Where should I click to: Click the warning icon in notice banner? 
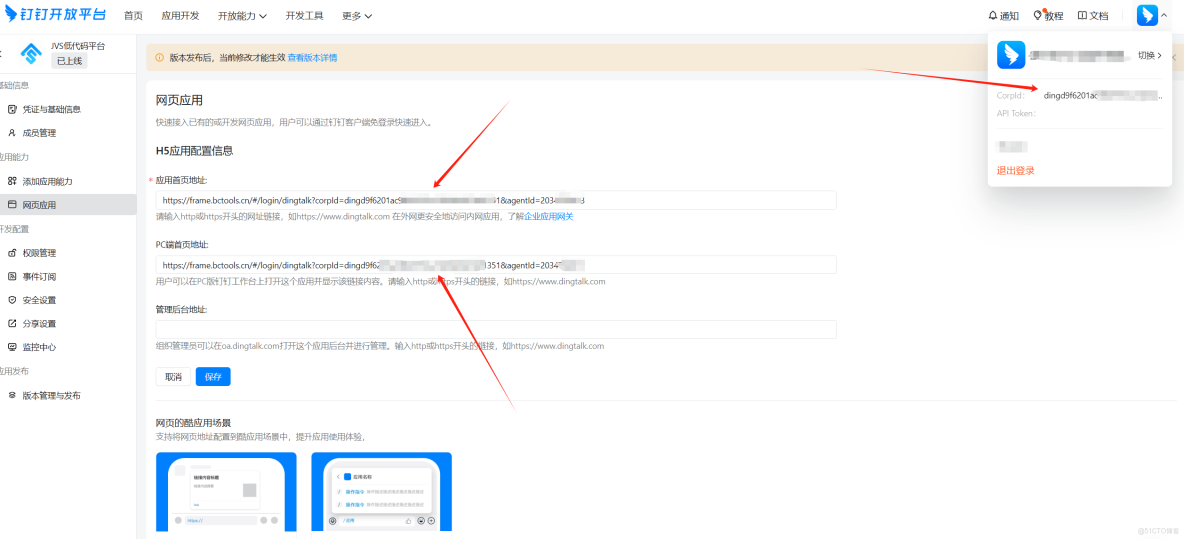point(159,57)
